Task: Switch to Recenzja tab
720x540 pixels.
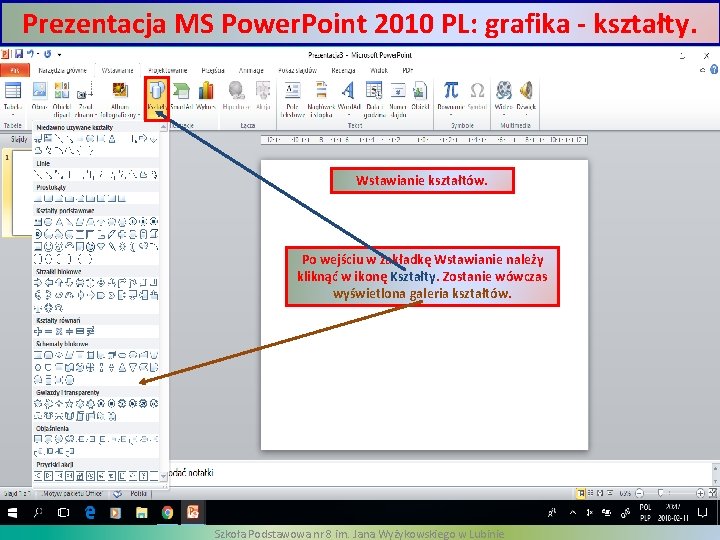Action: 343,70
